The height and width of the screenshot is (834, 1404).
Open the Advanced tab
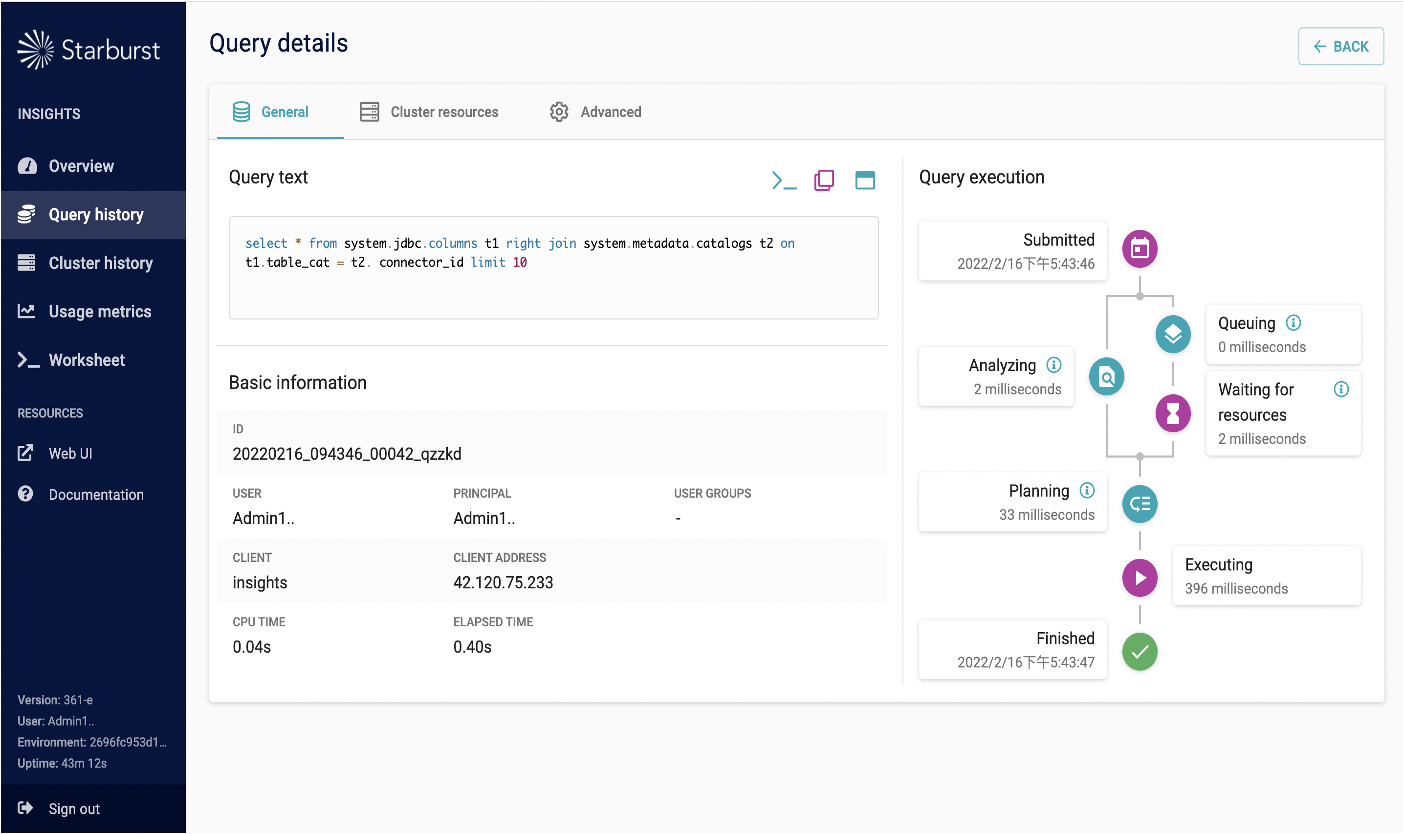pos(596,112)
